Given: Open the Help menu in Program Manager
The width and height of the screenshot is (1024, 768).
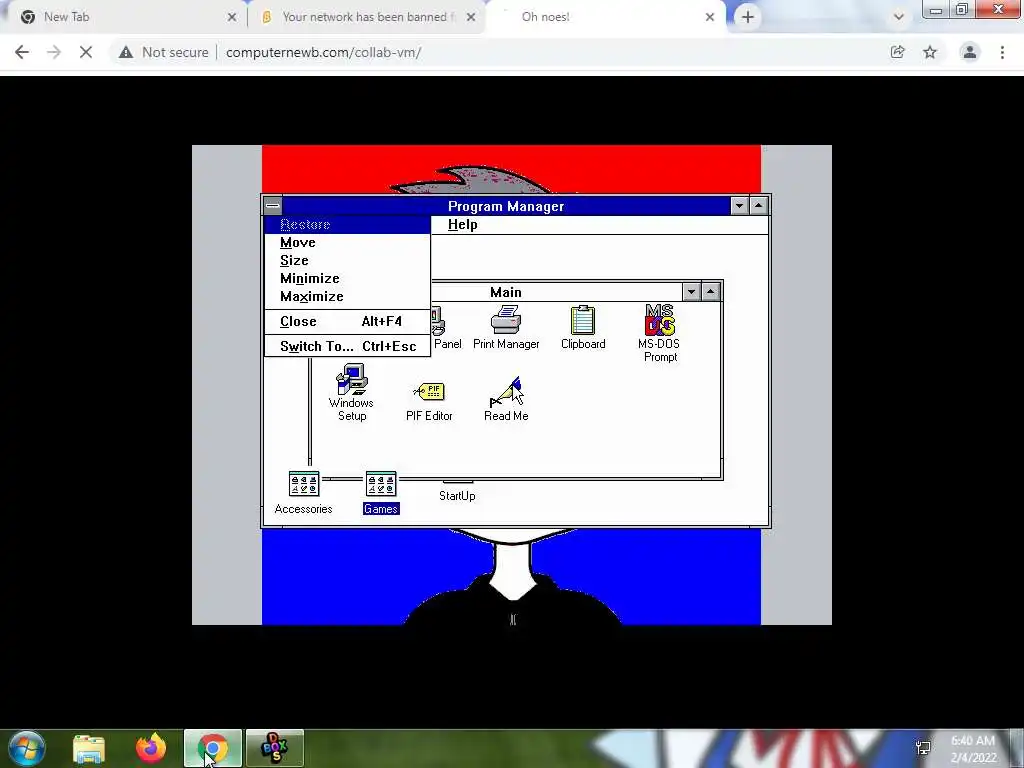Looking at the screenshot, I should point(462,225).
